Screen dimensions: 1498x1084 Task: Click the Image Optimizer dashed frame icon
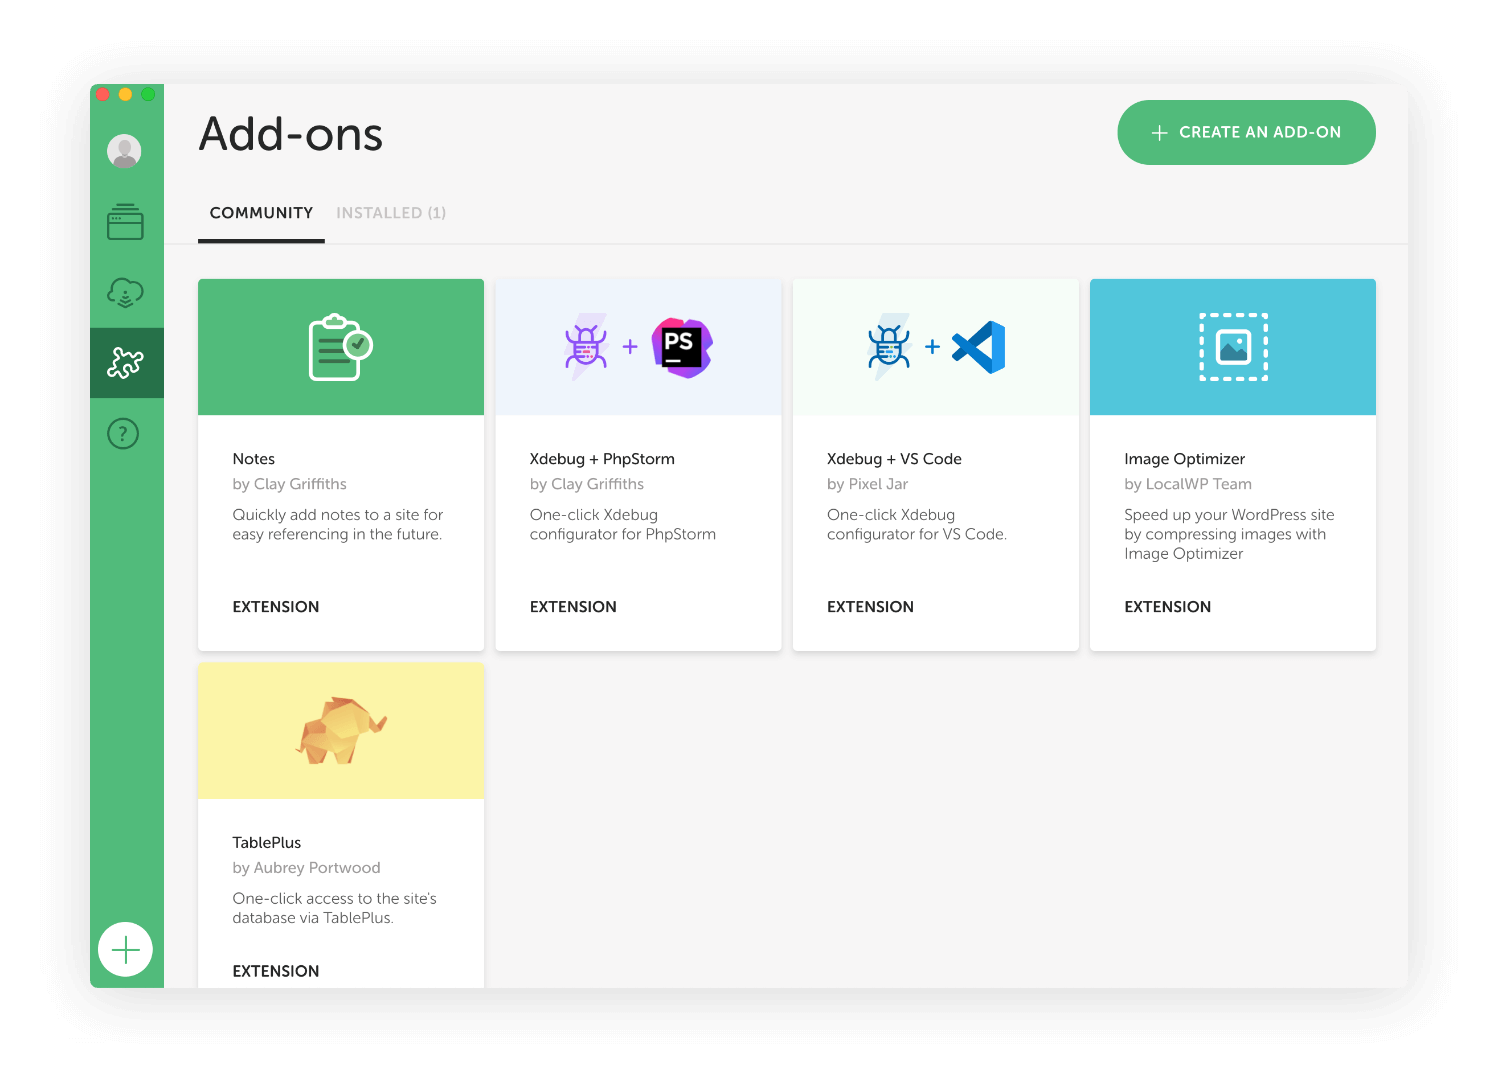coord(1233,347)
